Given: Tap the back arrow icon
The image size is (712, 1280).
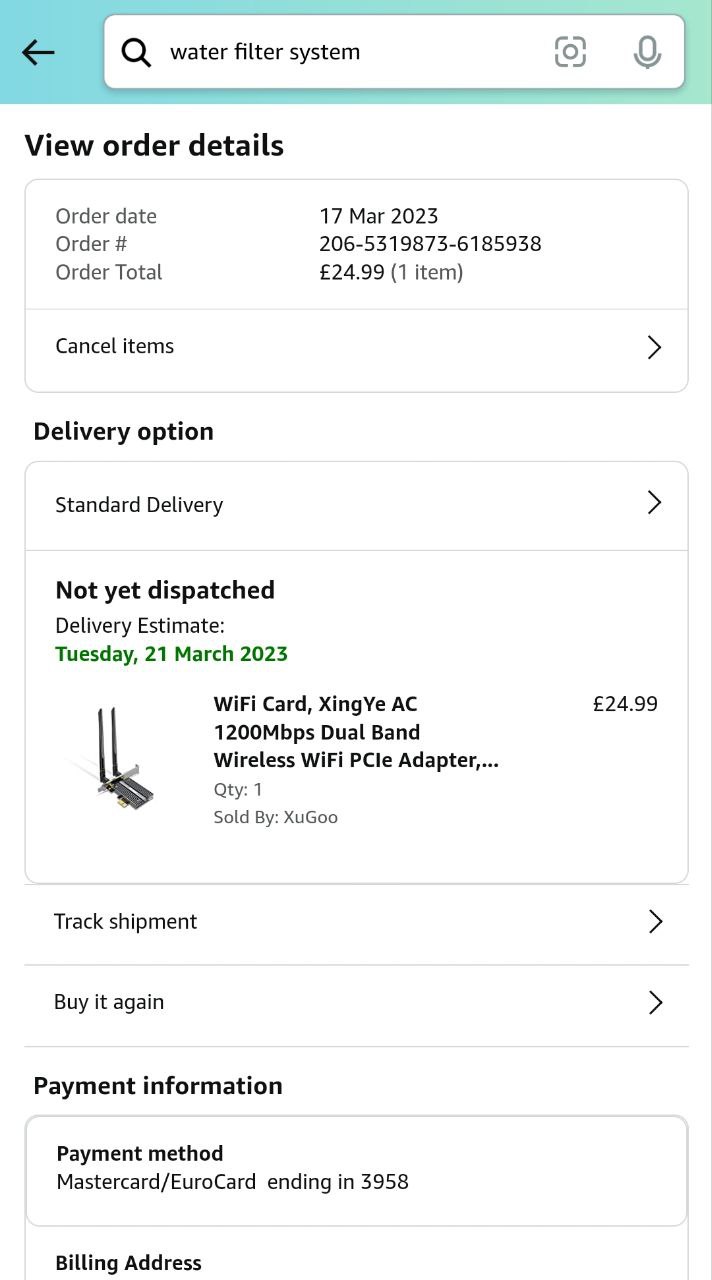Looking at the screenshot, I should (38, 52).
